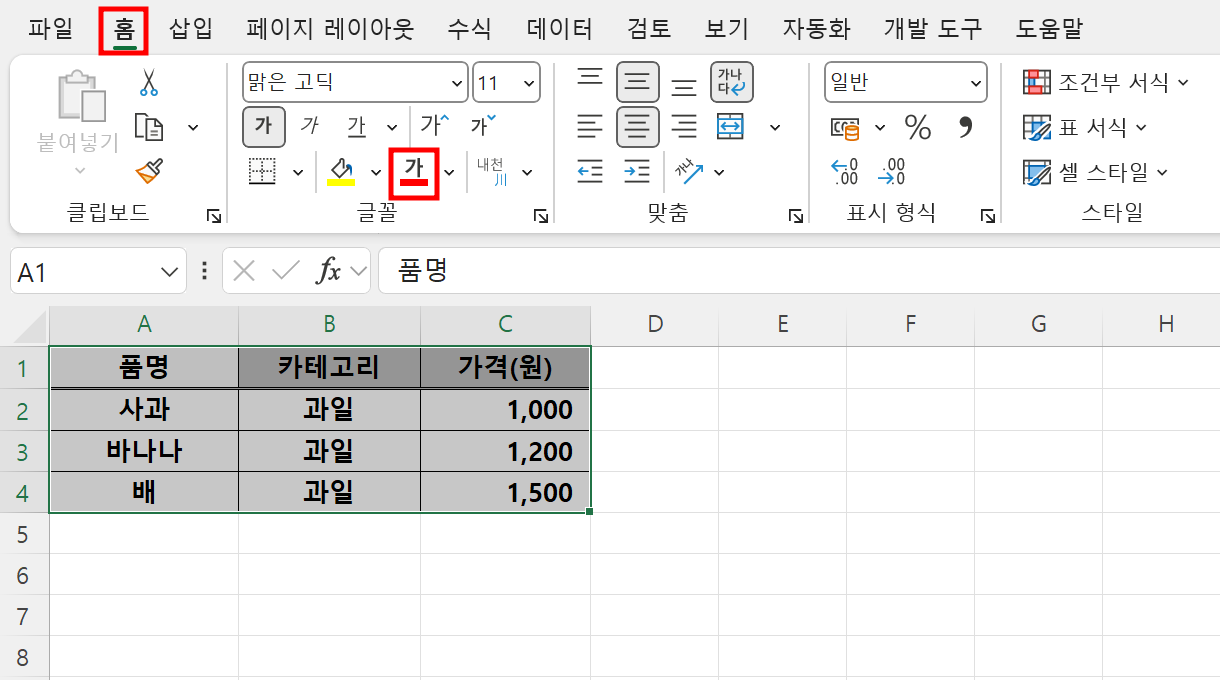Viewport: 1220px width, 680px height.
Task: Expand the merge cells dropdown arrow
Action: coord(775,128)
